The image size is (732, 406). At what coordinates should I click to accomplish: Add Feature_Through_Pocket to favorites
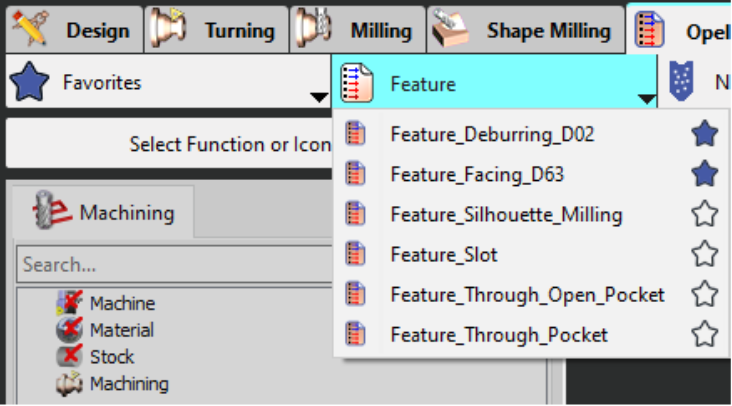click(705, 334)
